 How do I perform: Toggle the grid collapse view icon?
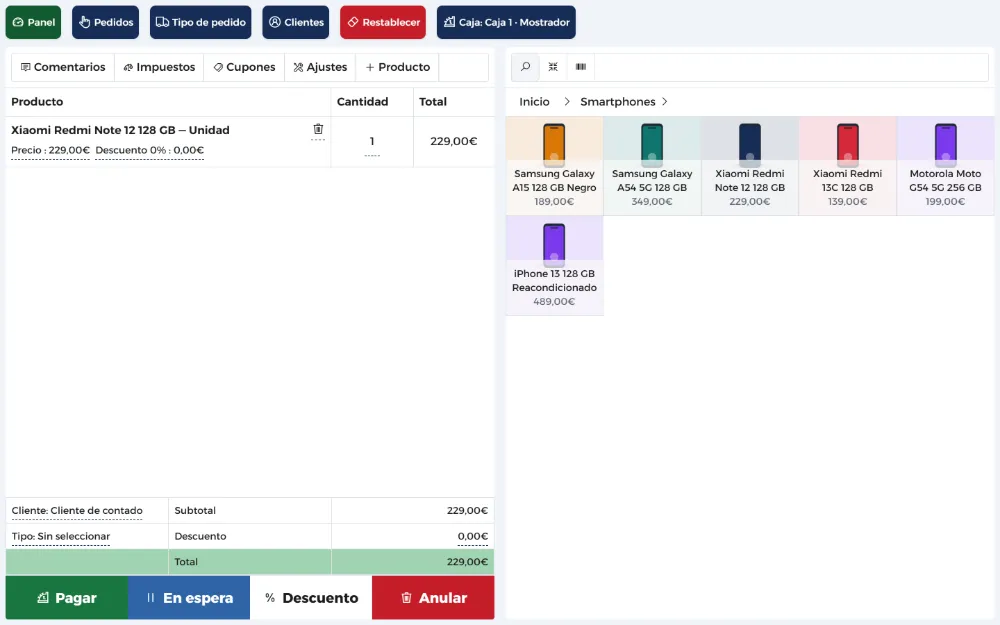click(x=553, y=67)
